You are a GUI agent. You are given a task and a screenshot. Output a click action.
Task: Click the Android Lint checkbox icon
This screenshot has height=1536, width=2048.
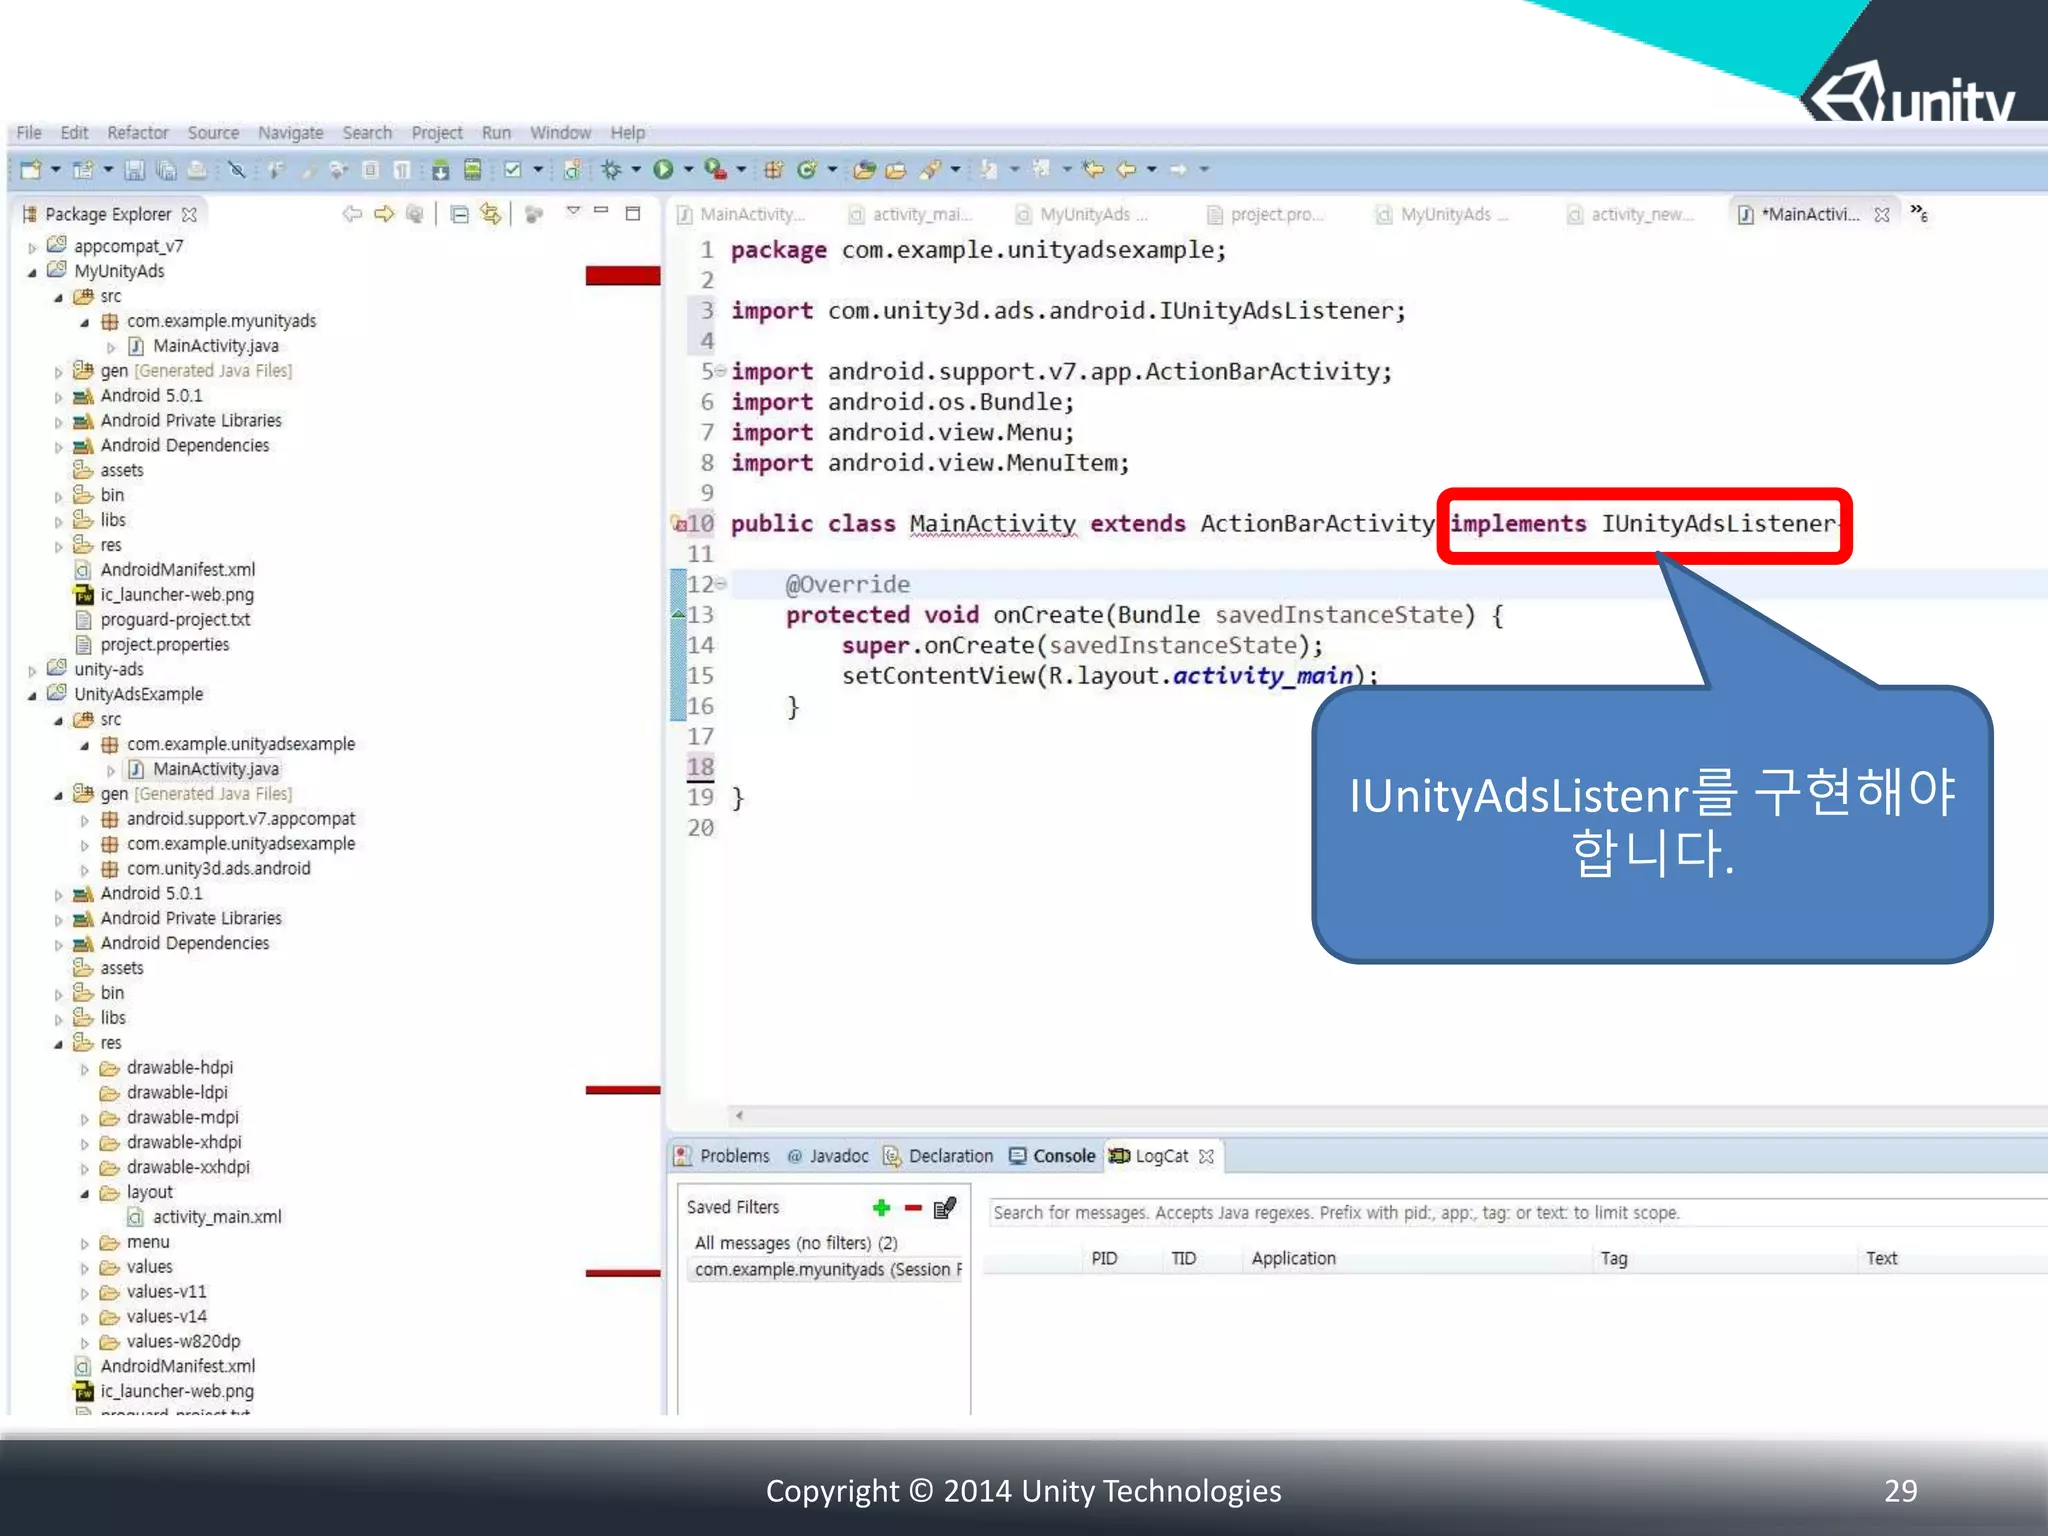(512, 170)
